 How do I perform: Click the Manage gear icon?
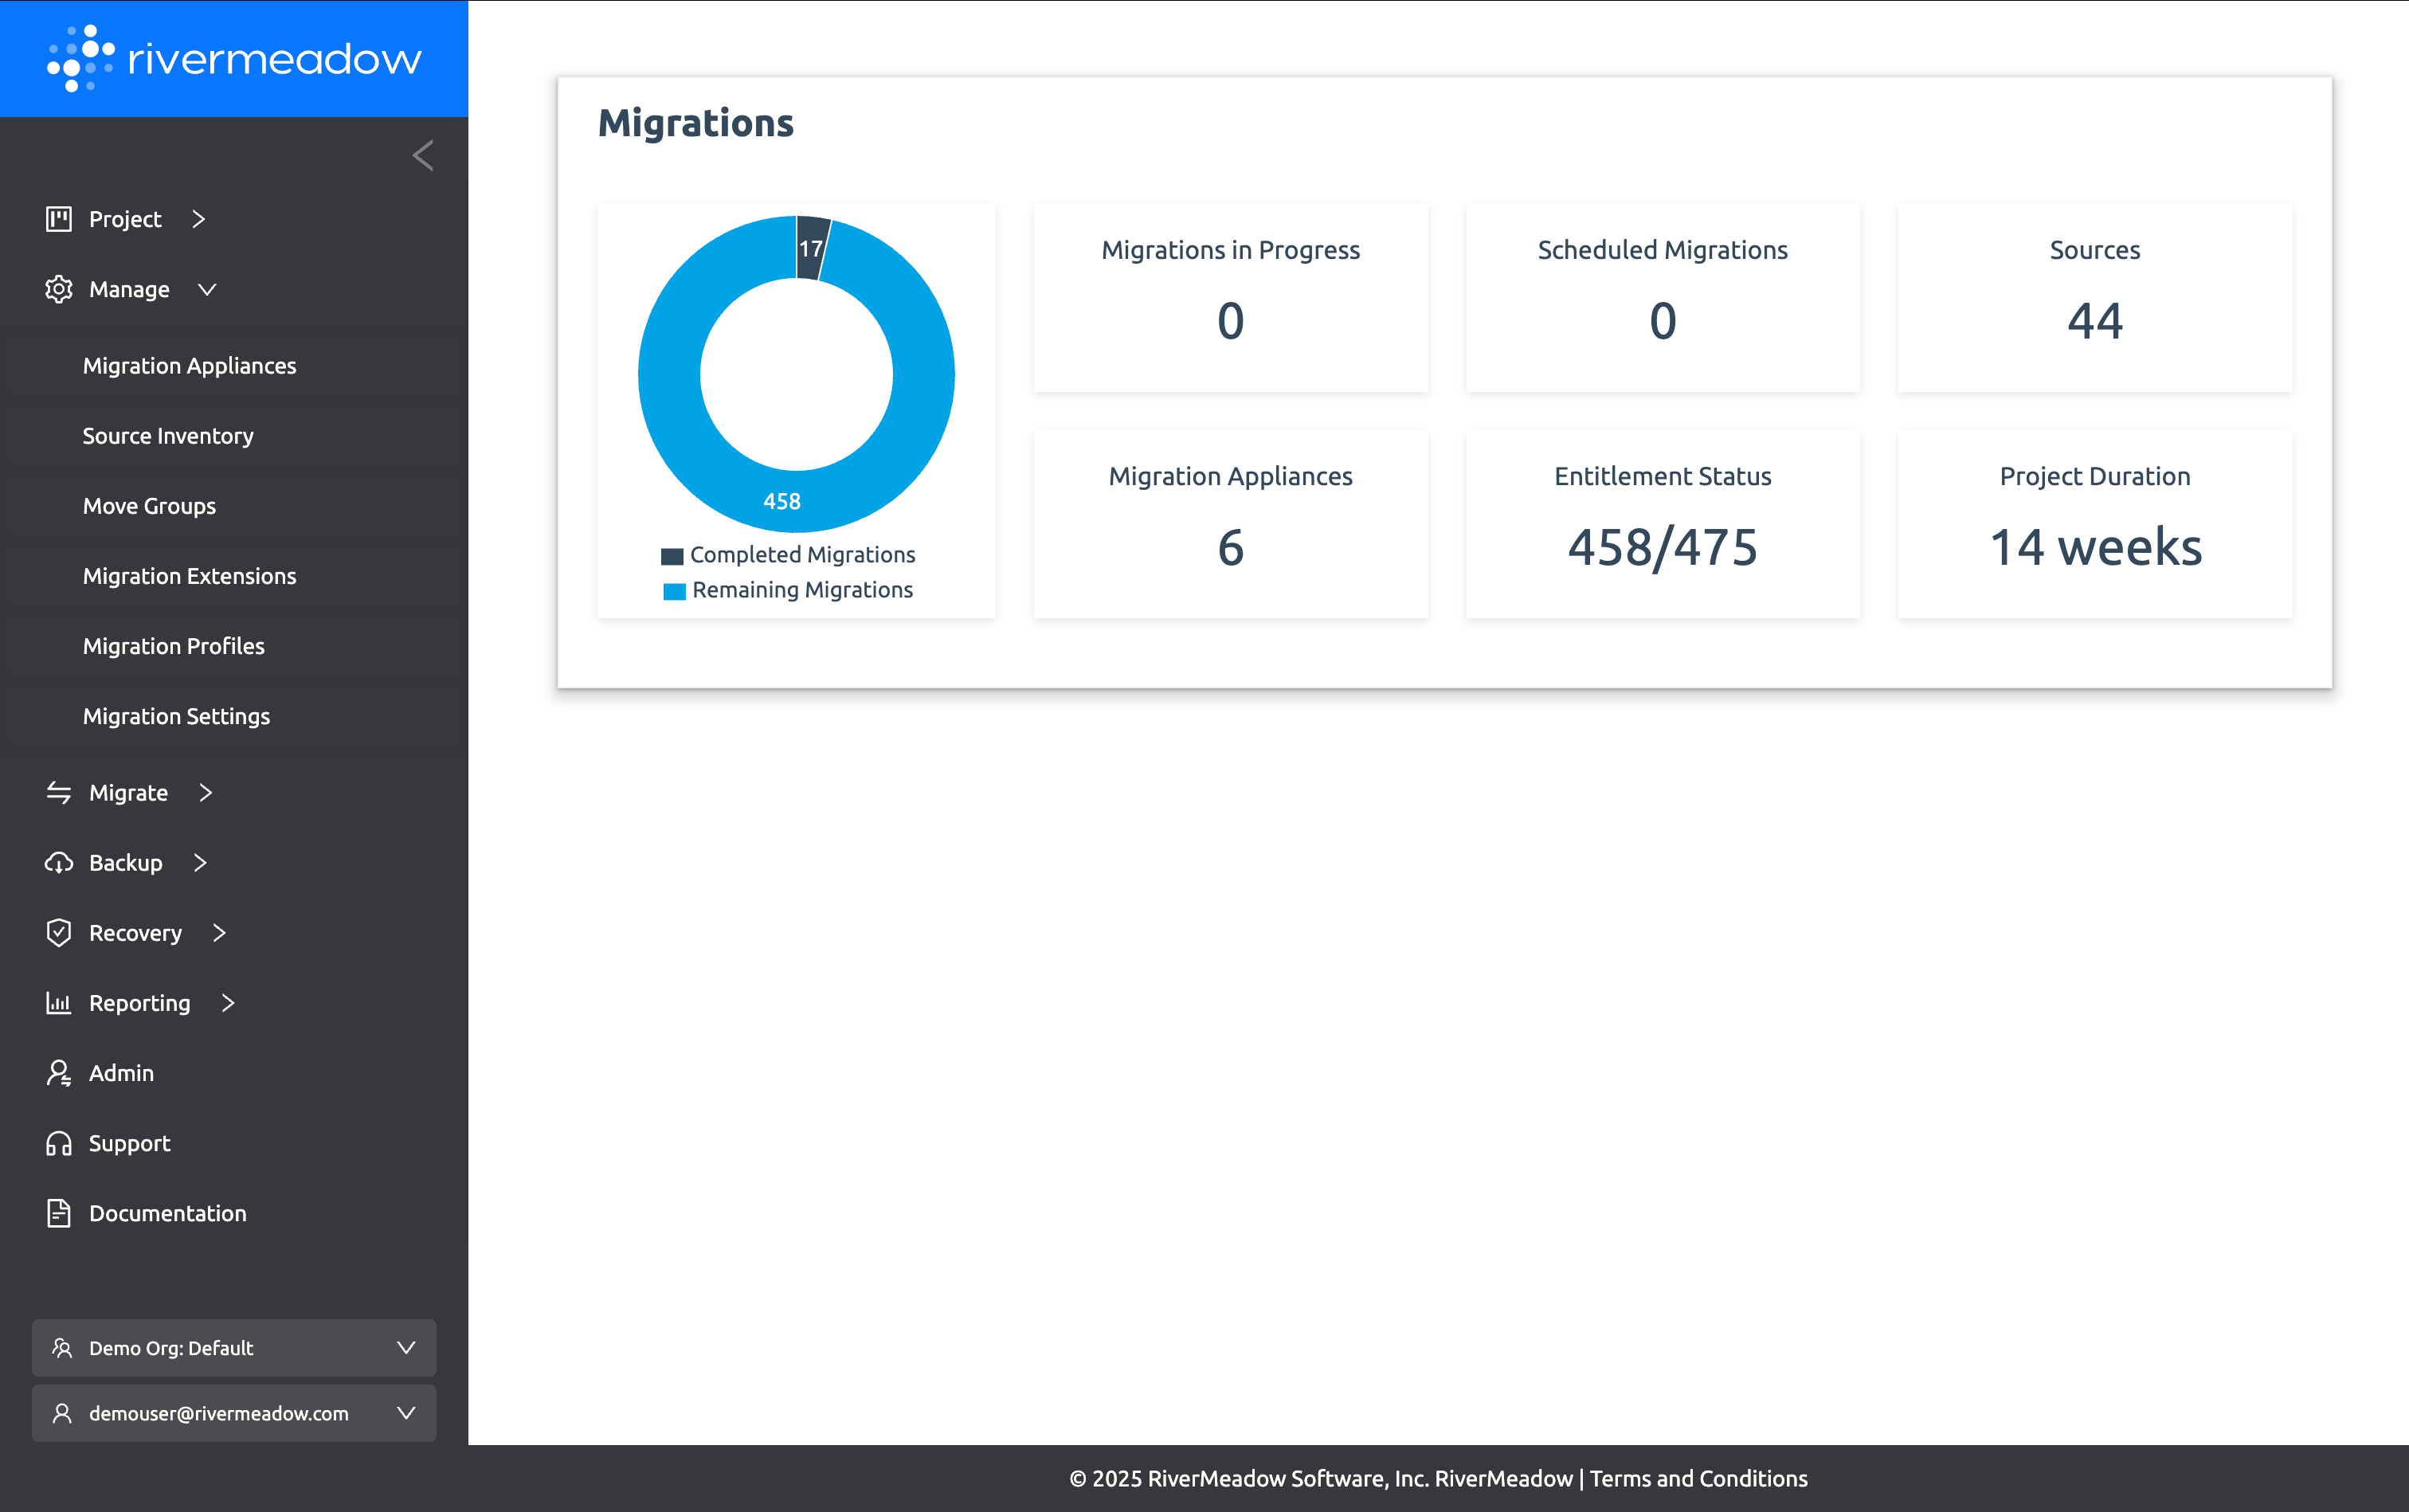[x=59, y=289]
